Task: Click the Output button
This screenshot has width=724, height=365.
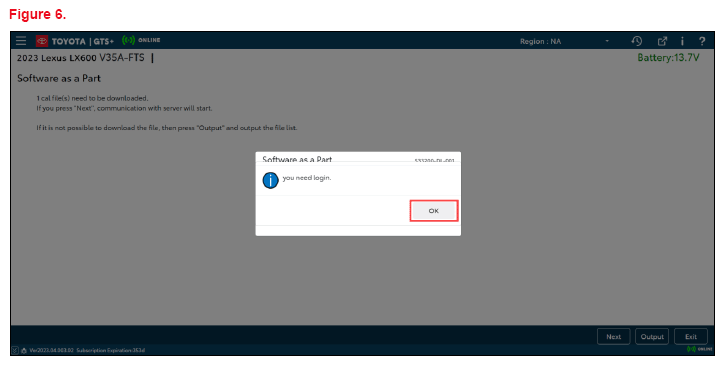Action: (652, 336)
